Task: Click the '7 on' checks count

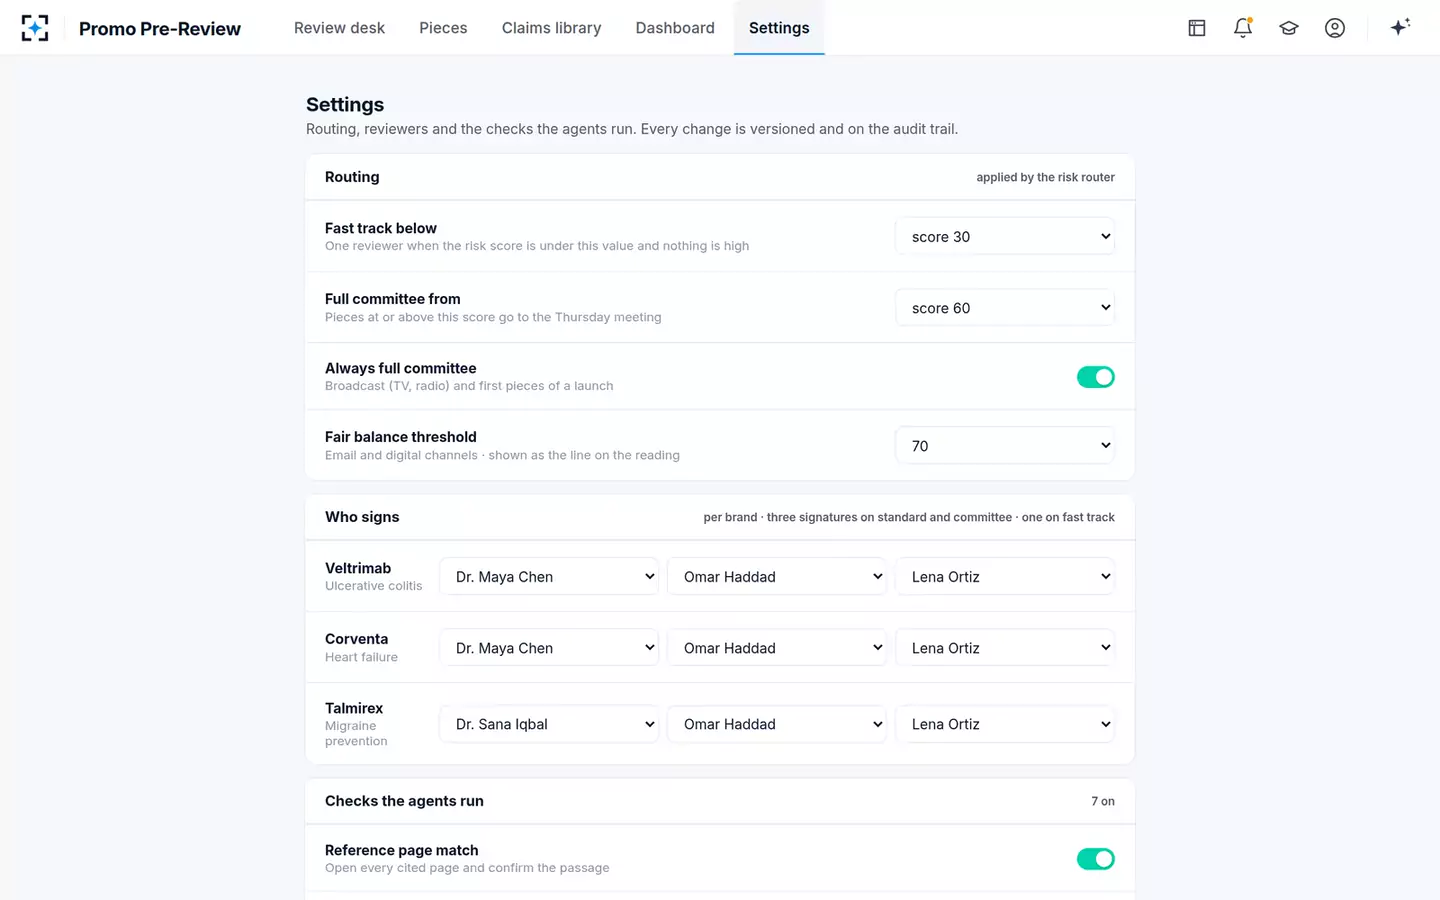Action: (x=1103, y=801)
